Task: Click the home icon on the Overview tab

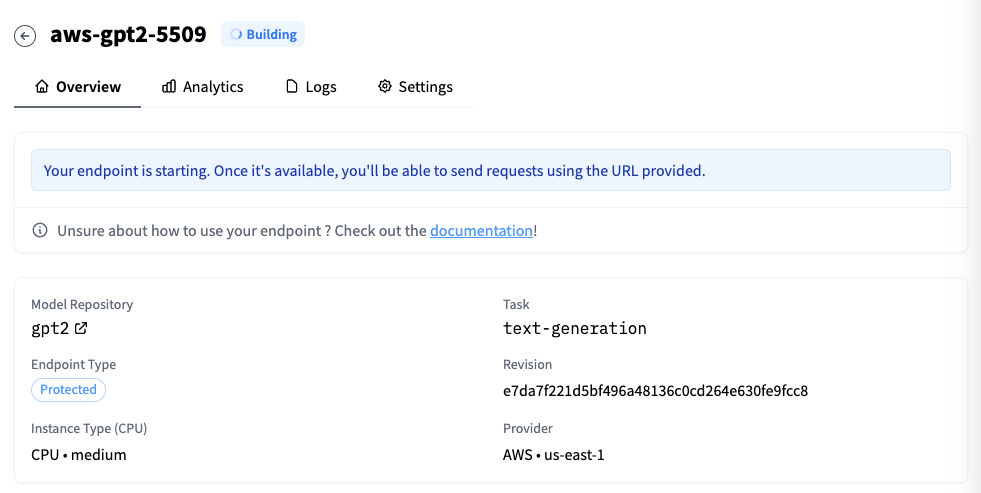Action: [42, 87]
